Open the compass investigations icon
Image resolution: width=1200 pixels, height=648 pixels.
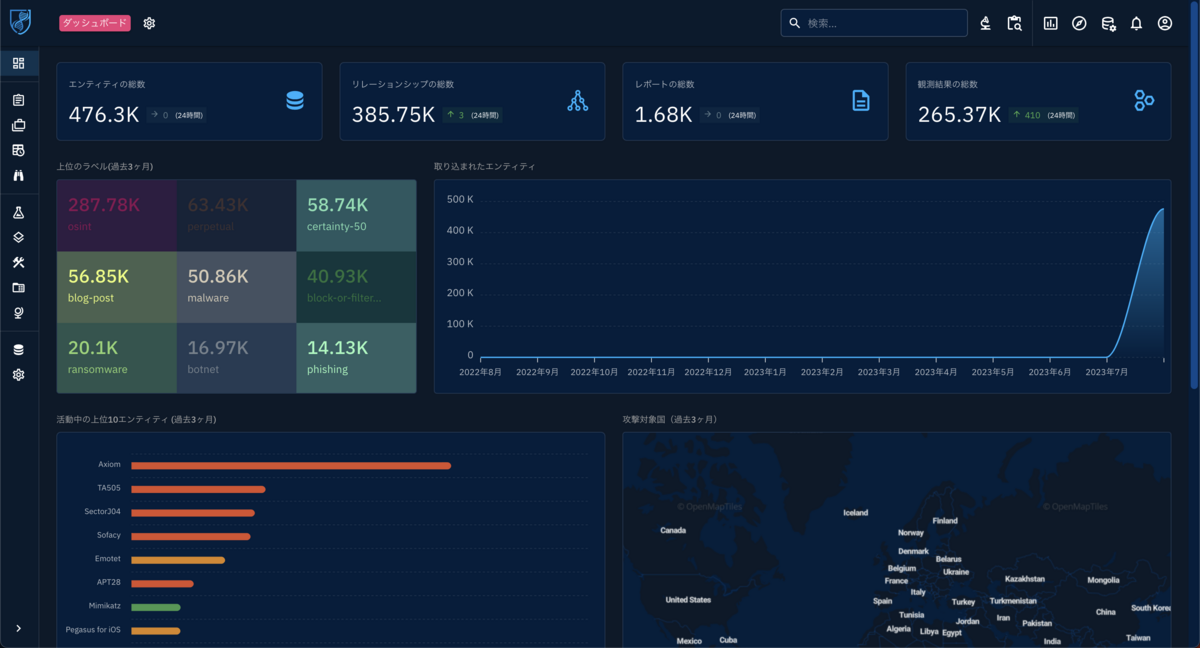pyautogui.click(x=1079, y=23)
